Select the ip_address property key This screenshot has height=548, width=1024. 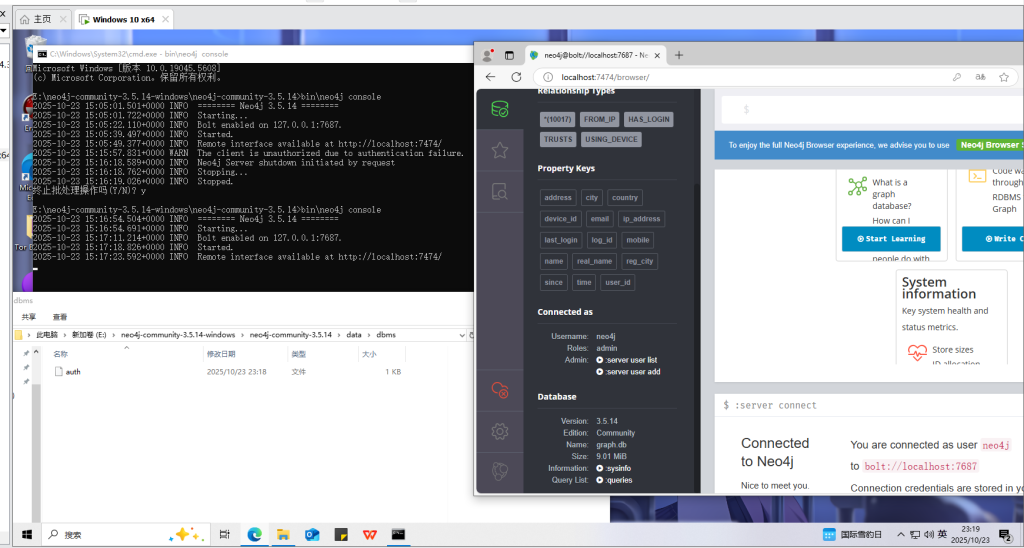pos(640,219)
